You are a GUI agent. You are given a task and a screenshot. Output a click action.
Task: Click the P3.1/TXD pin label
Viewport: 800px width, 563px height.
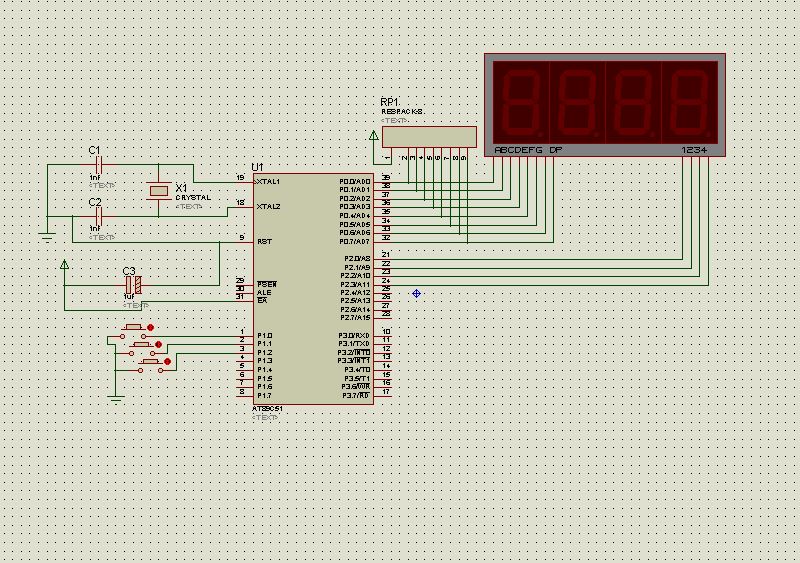[x=354, y=344]
